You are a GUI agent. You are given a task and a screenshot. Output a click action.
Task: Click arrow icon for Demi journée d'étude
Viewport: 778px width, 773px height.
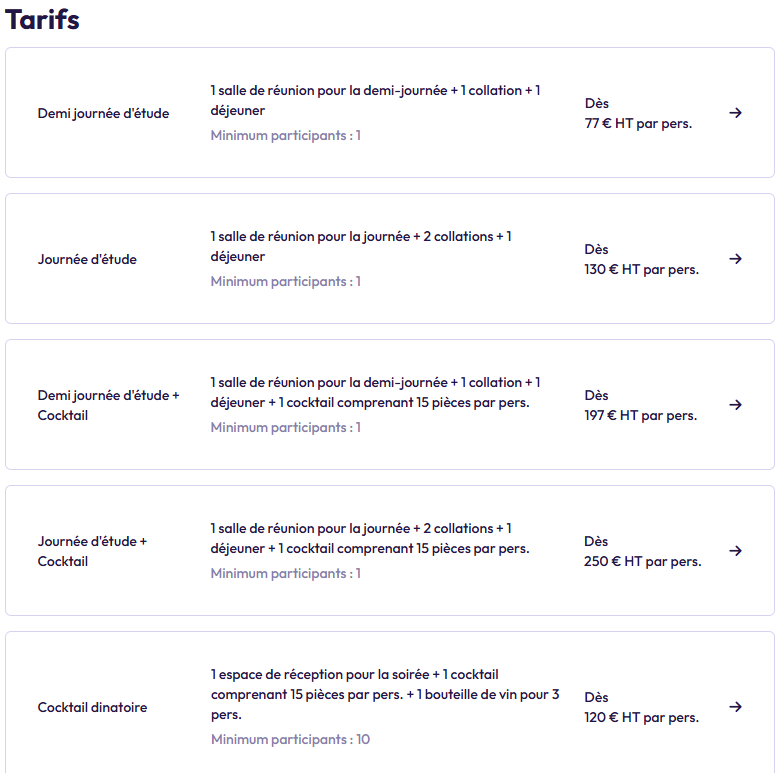[735, 113]
